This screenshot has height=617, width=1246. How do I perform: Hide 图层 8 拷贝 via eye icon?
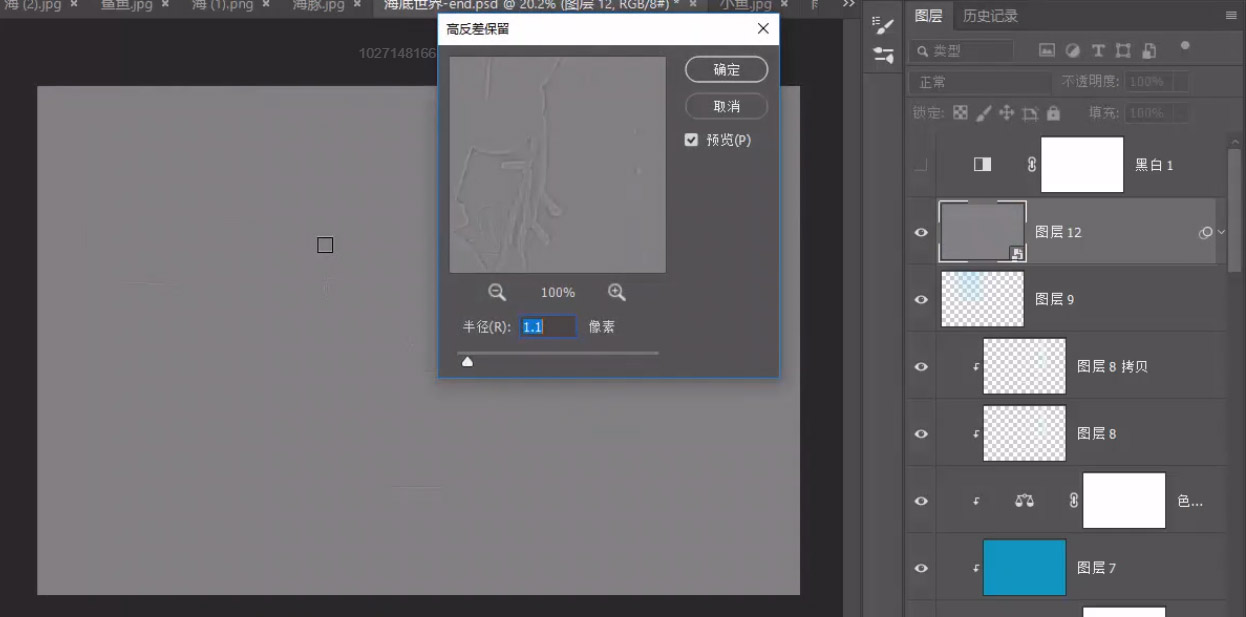pos(921,366)
